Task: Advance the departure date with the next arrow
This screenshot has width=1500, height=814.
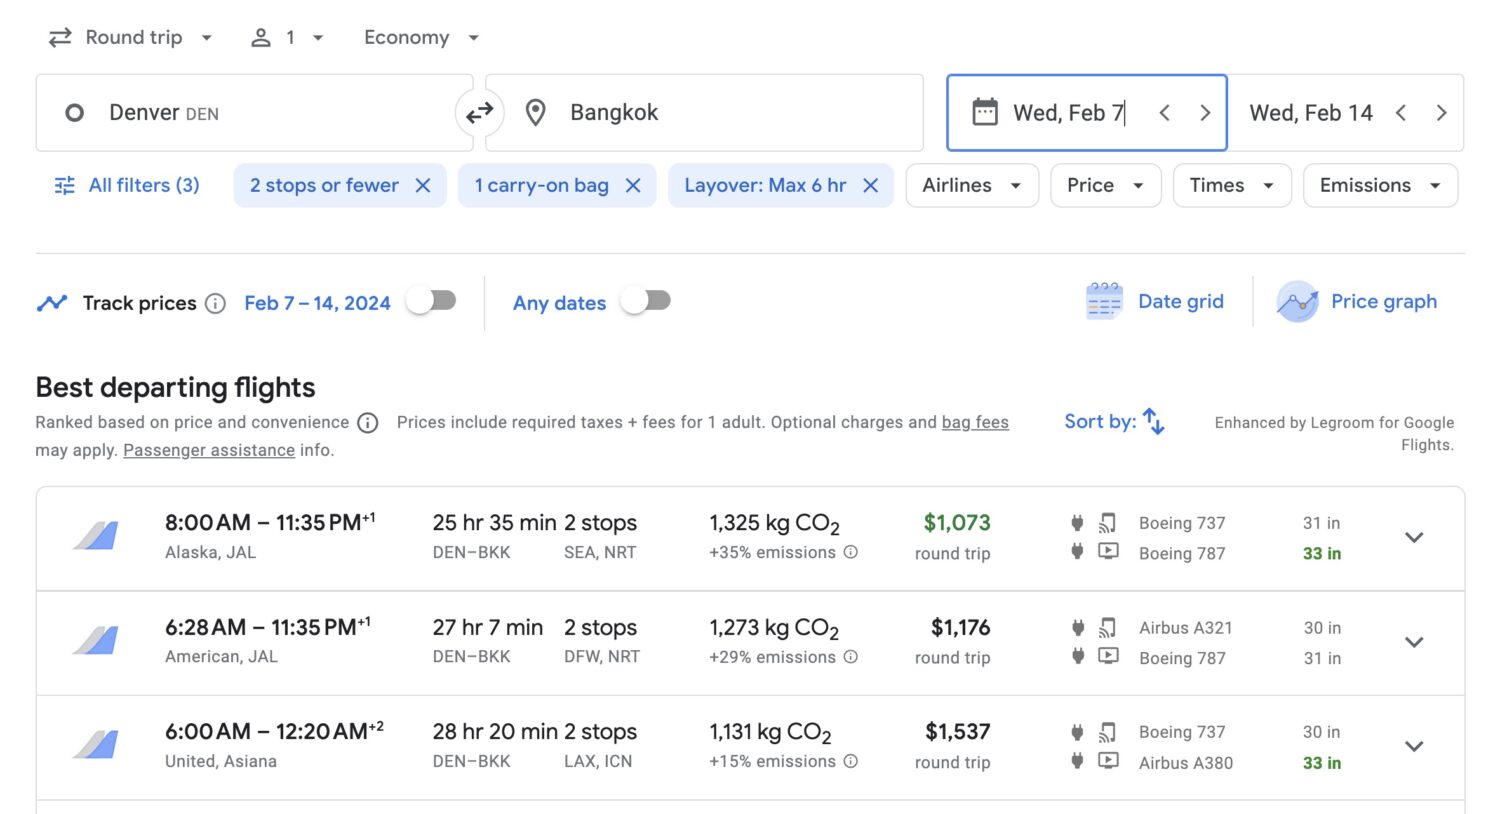Action: pos(1205,112)
